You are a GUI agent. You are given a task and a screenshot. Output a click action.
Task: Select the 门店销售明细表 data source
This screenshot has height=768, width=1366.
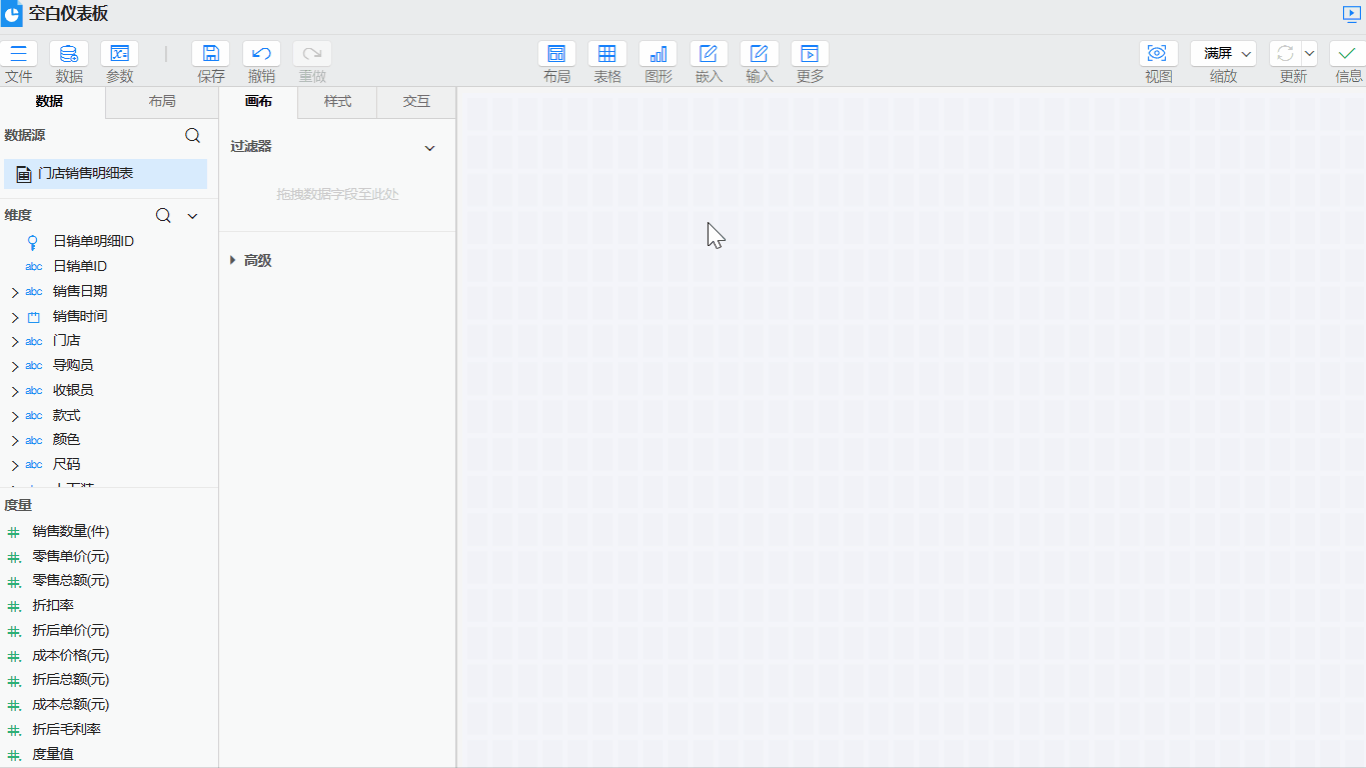(x=86, y=174)
